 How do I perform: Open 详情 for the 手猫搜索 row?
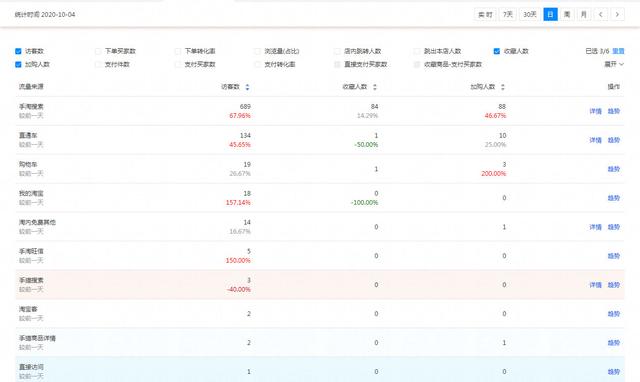(596, 285)
